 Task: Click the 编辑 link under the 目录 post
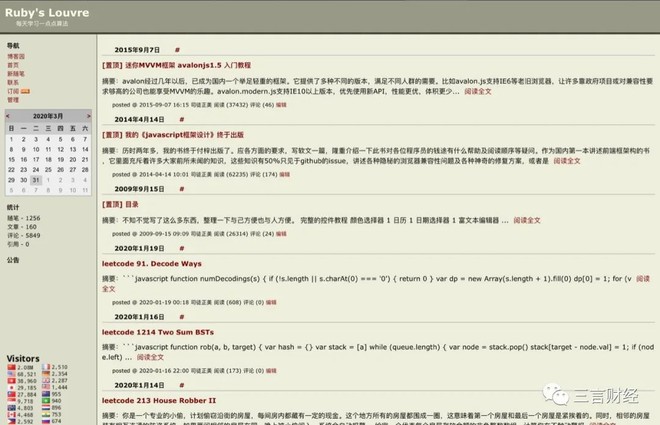pos(281,234)
